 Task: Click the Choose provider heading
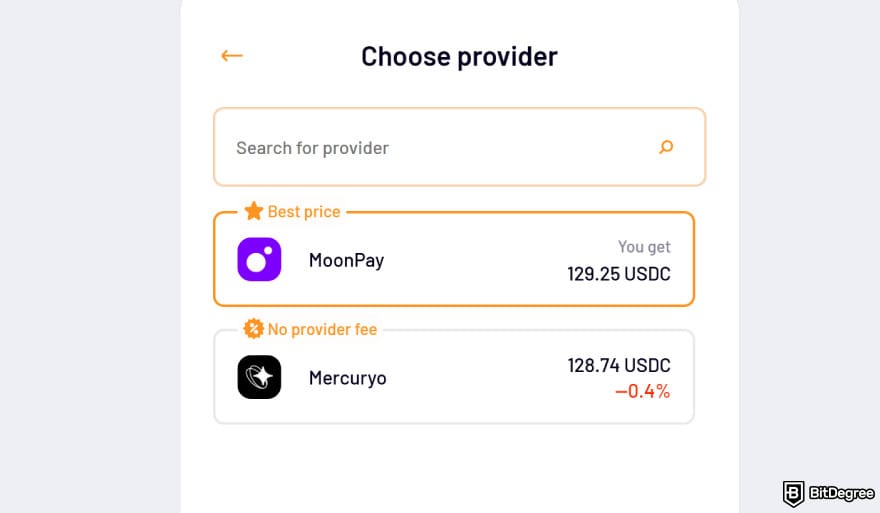click(459, 56)
